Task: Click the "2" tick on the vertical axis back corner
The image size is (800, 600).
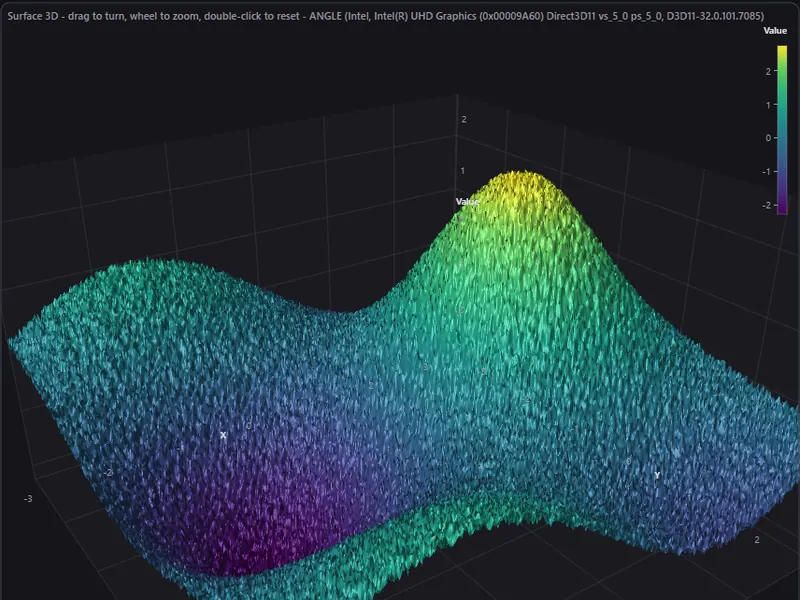Action: tap(464, 119)
